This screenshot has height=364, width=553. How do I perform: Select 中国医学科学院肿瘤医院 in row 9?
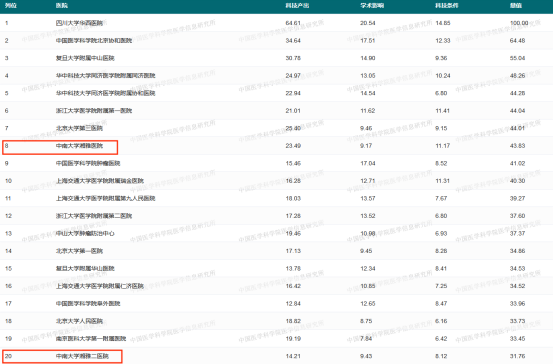tap(88, 163)
